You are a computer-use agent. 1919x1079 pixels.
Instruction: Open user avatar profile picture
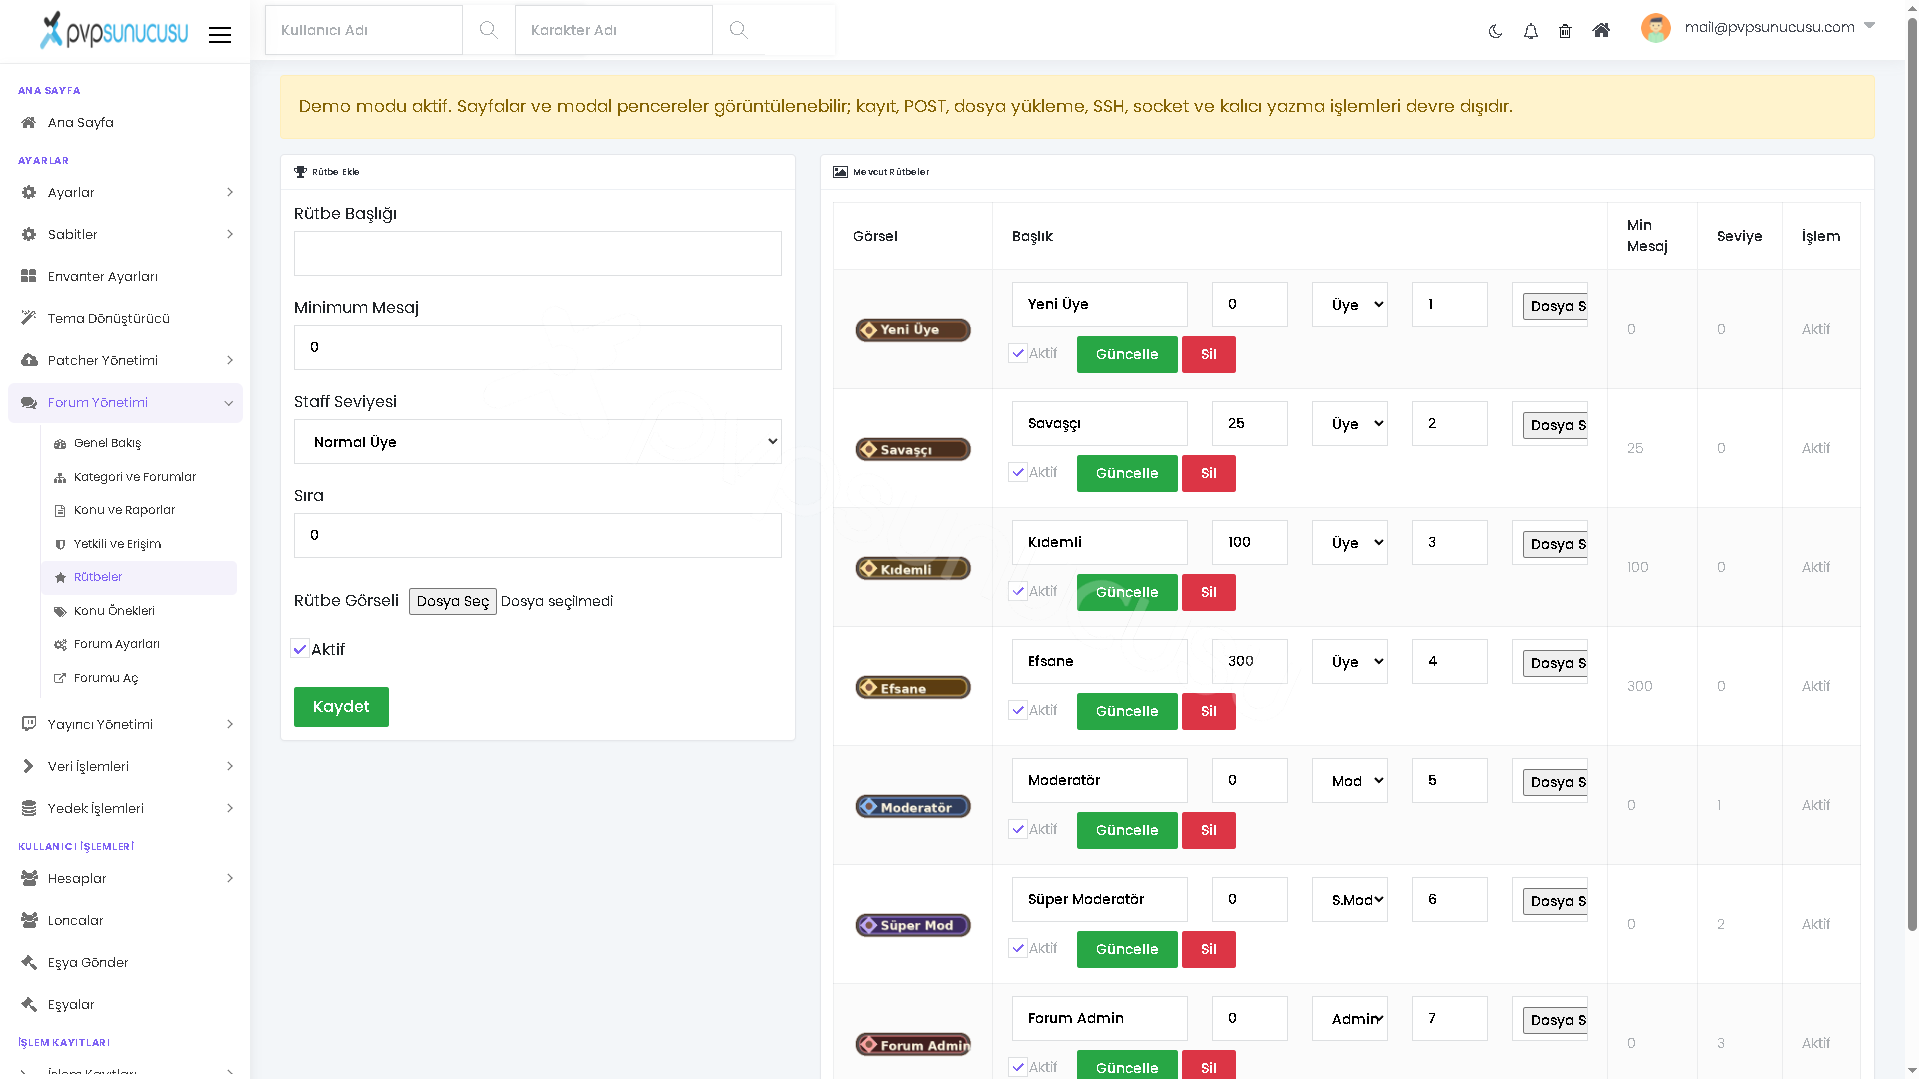pos(1655,28)
